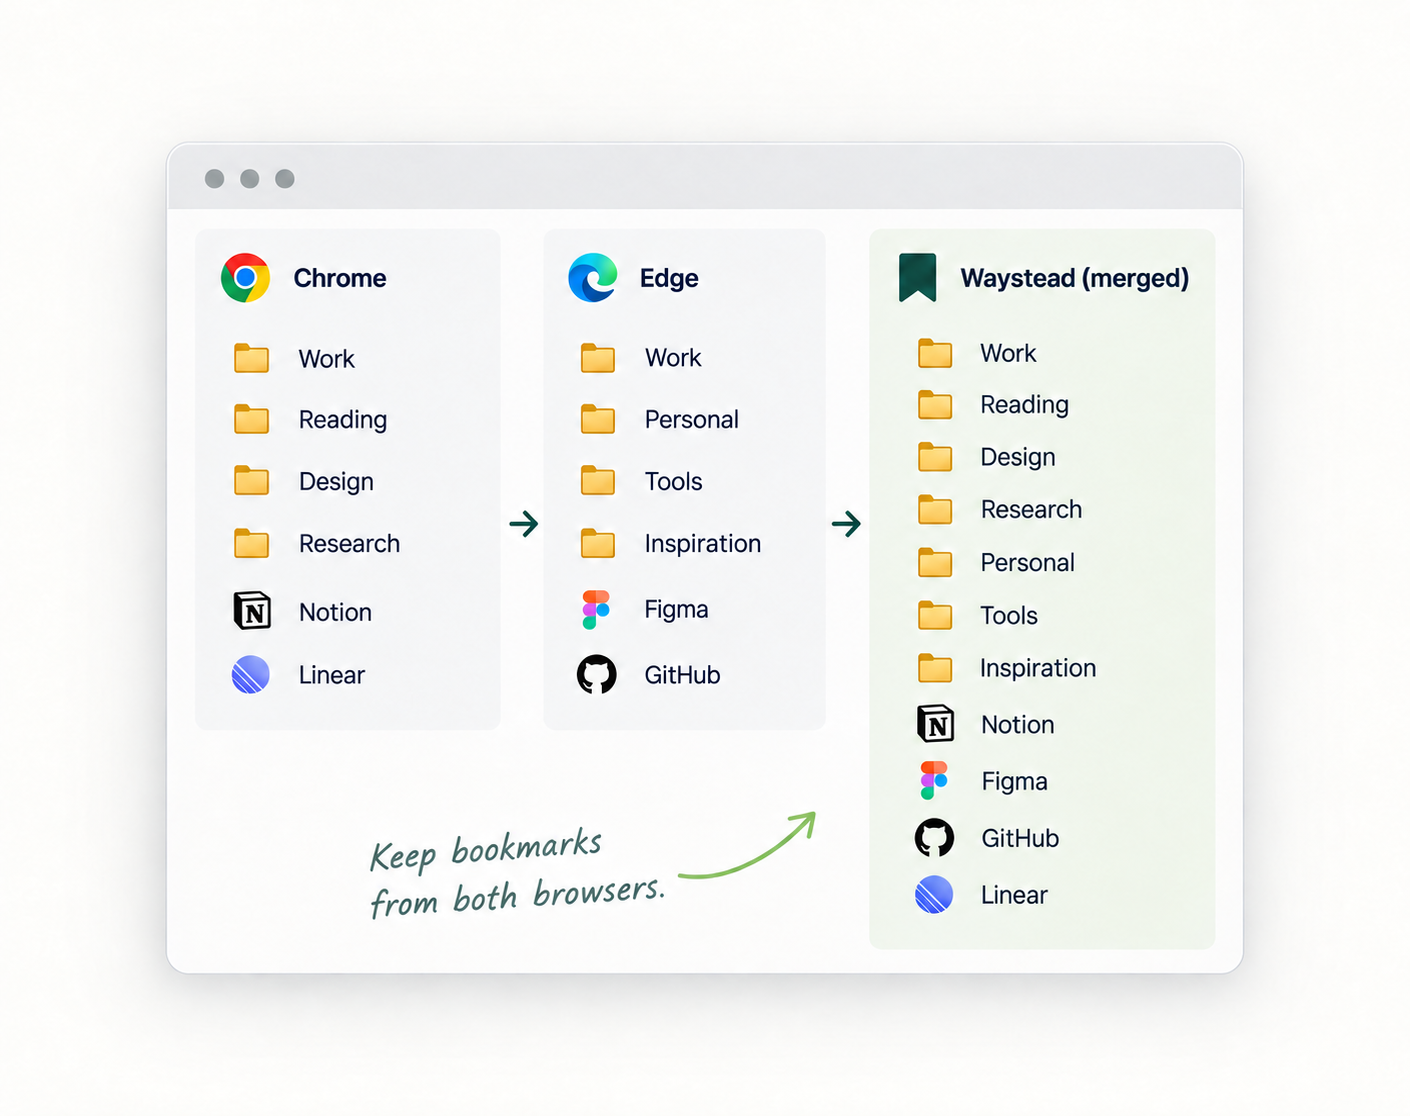Click the Waystead (merged) title text
The height and width of the screenshot is (1116, 1410).
tap(1075, 278)
